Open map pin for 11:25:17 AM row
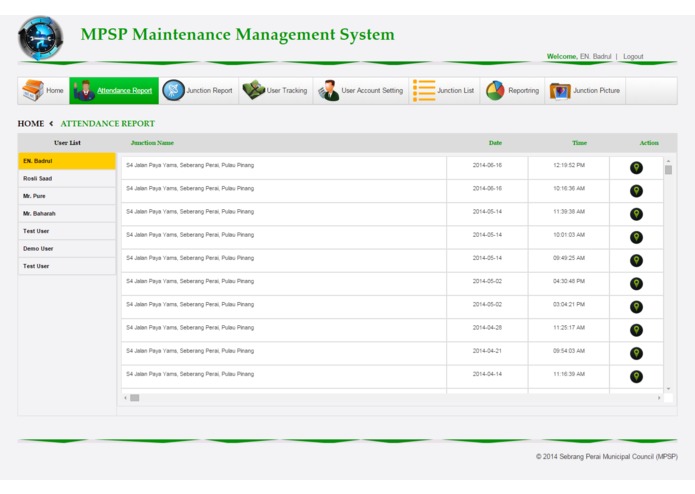The height and width of the screenshot is (494, 695). click(636, 330)
